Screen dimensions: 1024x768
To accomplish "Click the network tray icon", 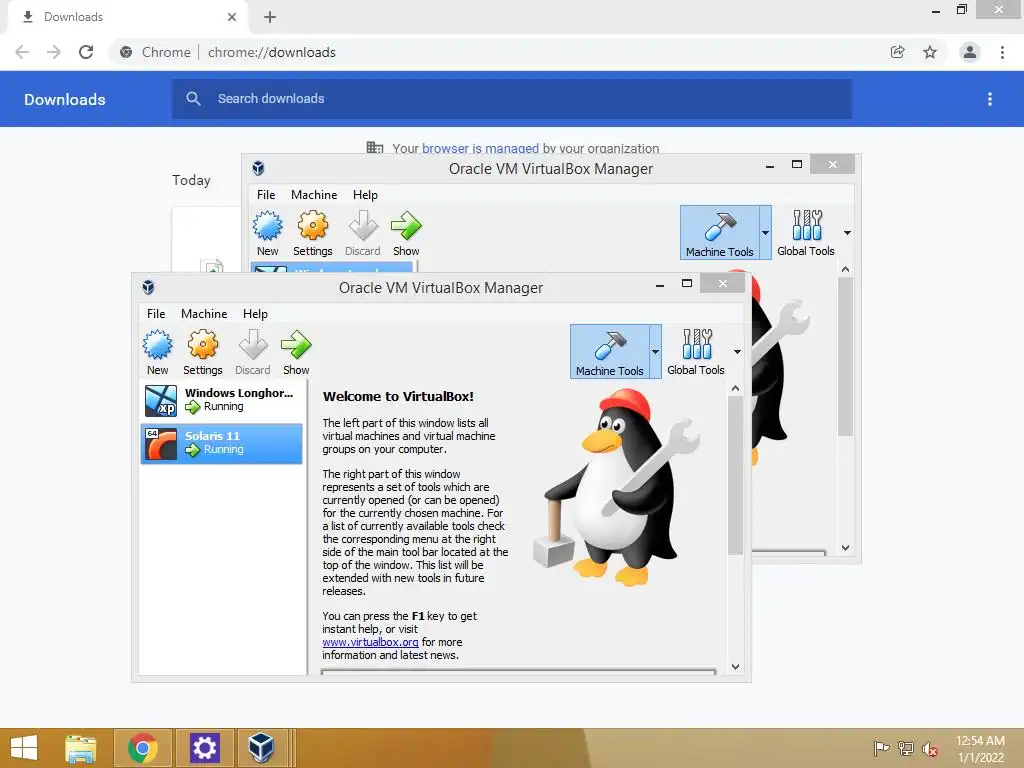I will click(906, 749).
